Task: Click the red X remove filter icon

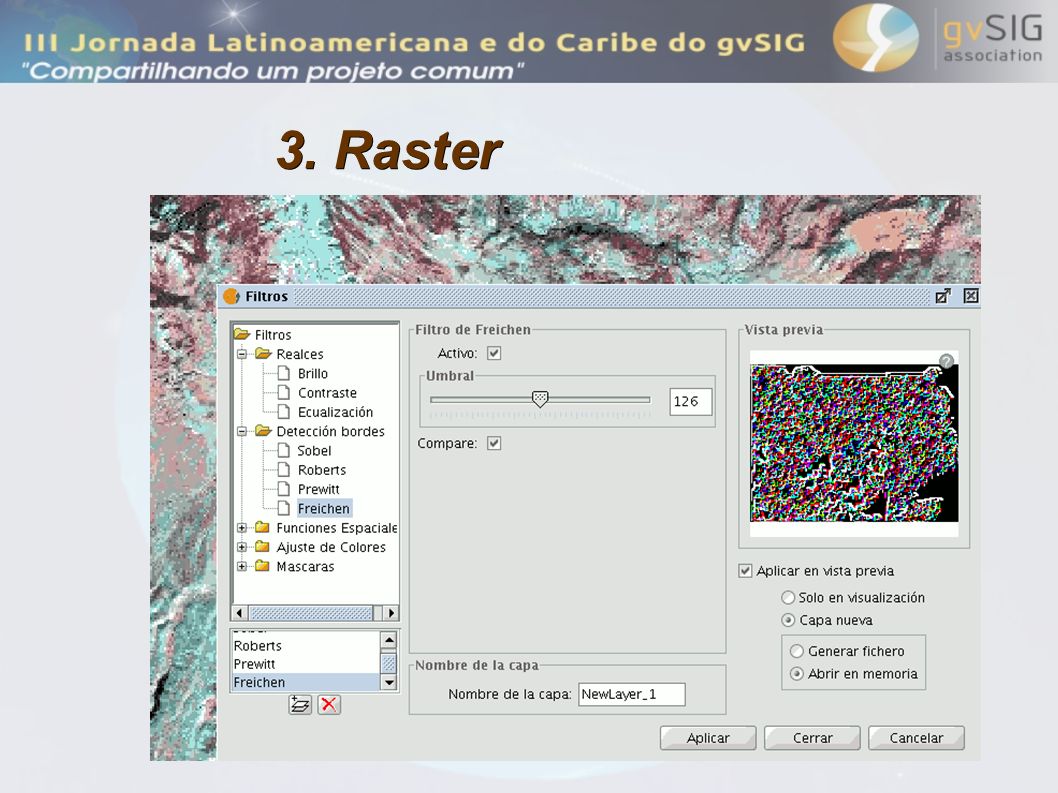Action: [x=329, y=705]
